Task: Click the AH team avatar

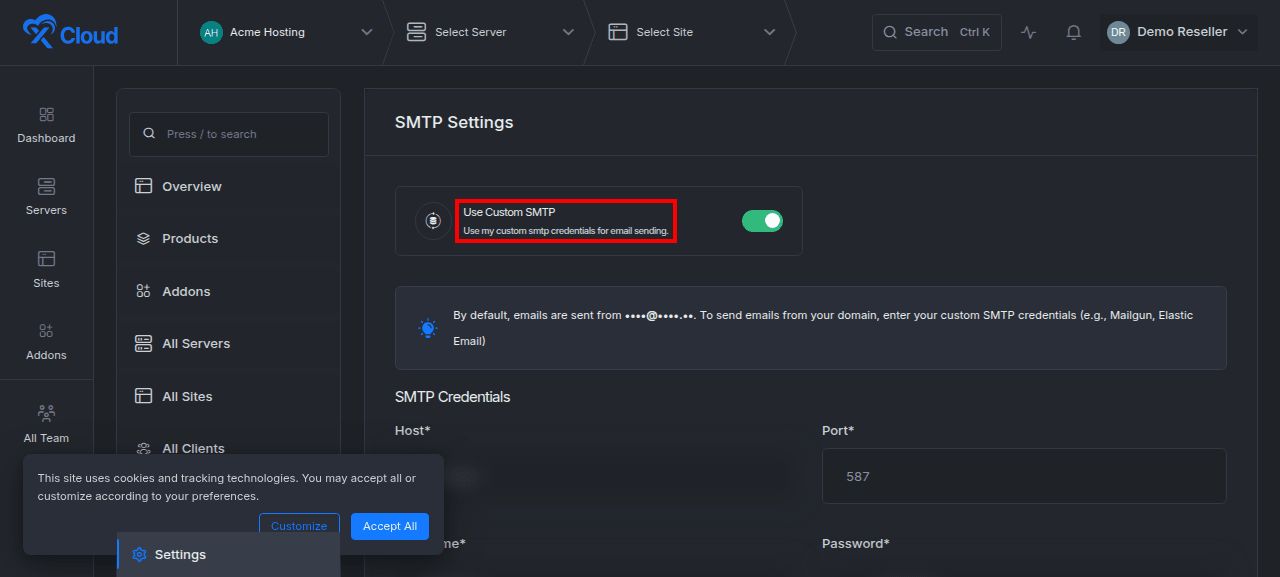Action: 211,32
